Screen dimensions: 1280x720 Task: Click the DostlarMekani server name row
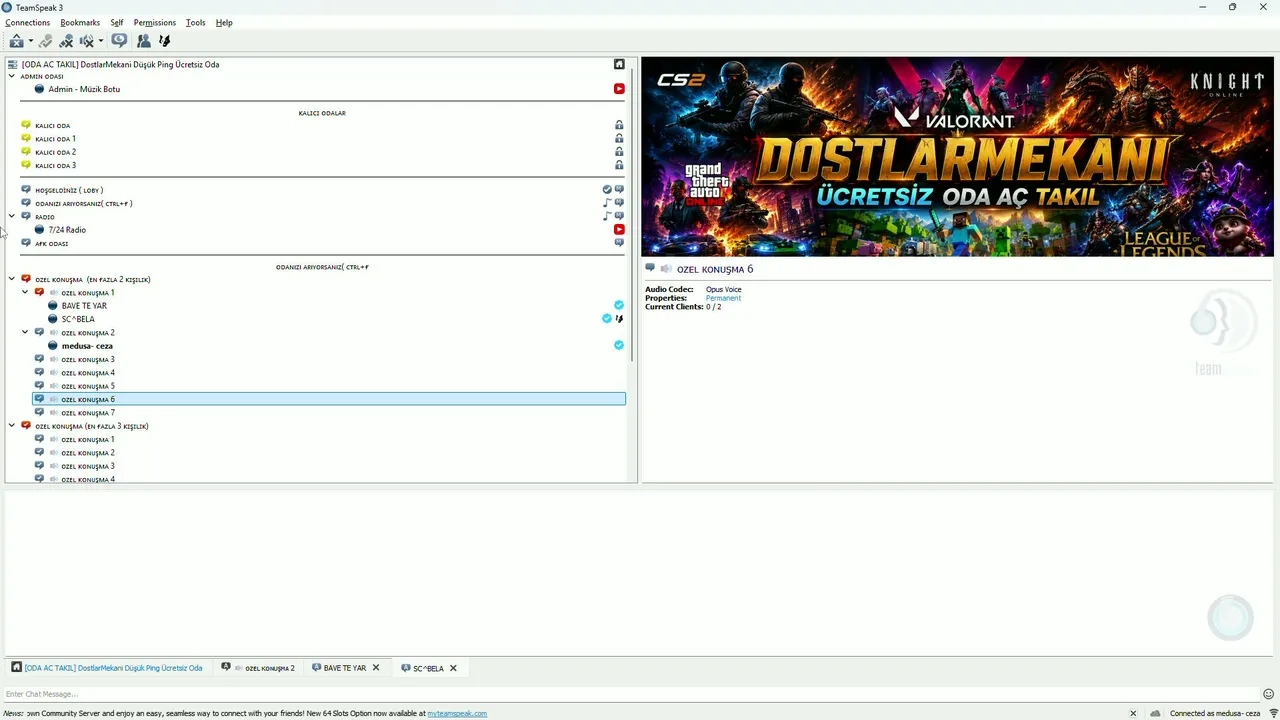point(120,64)
